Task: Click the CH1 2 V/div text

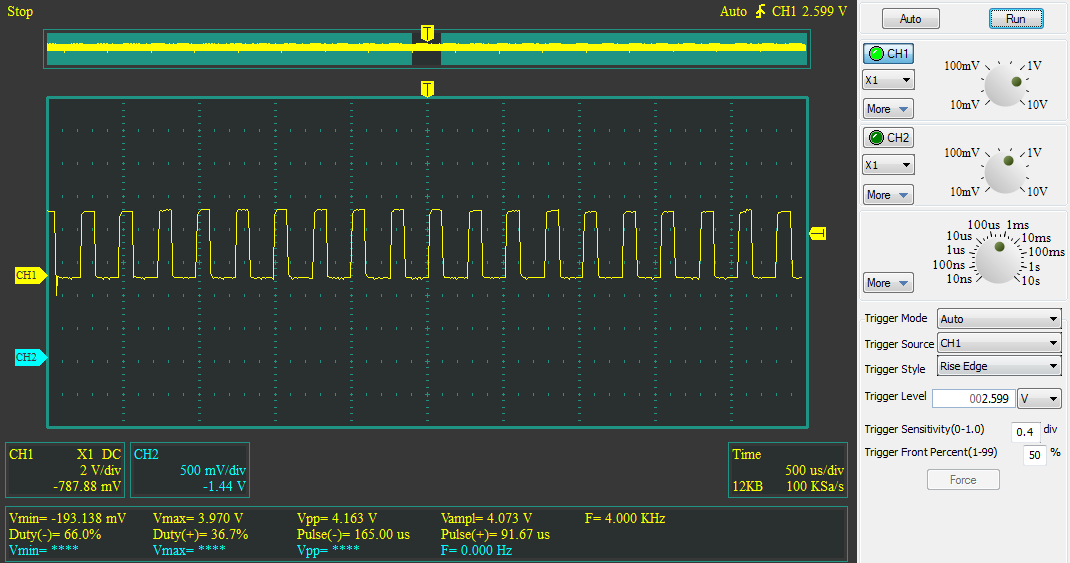Action: [100, 470]
